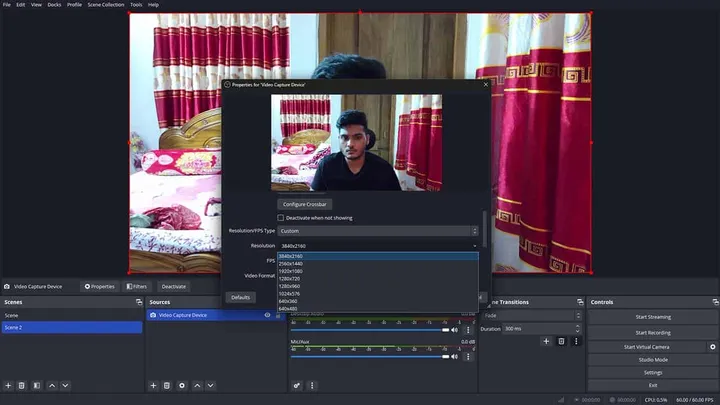Add a new scene with plus icon
Image resolution: width=720 pixels, height=405 pixels.
[x=8, y=385]
